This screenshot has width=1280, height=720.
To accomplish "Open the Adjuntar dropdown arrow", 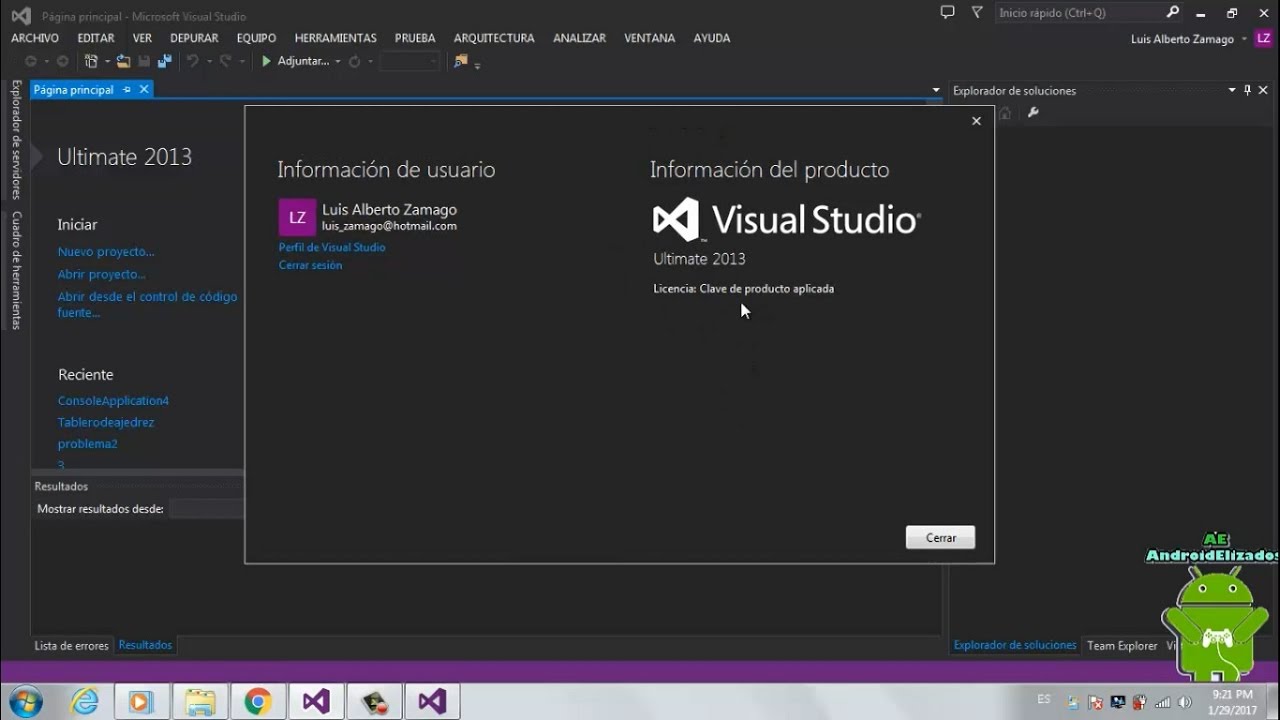I will tap(338, 62).
